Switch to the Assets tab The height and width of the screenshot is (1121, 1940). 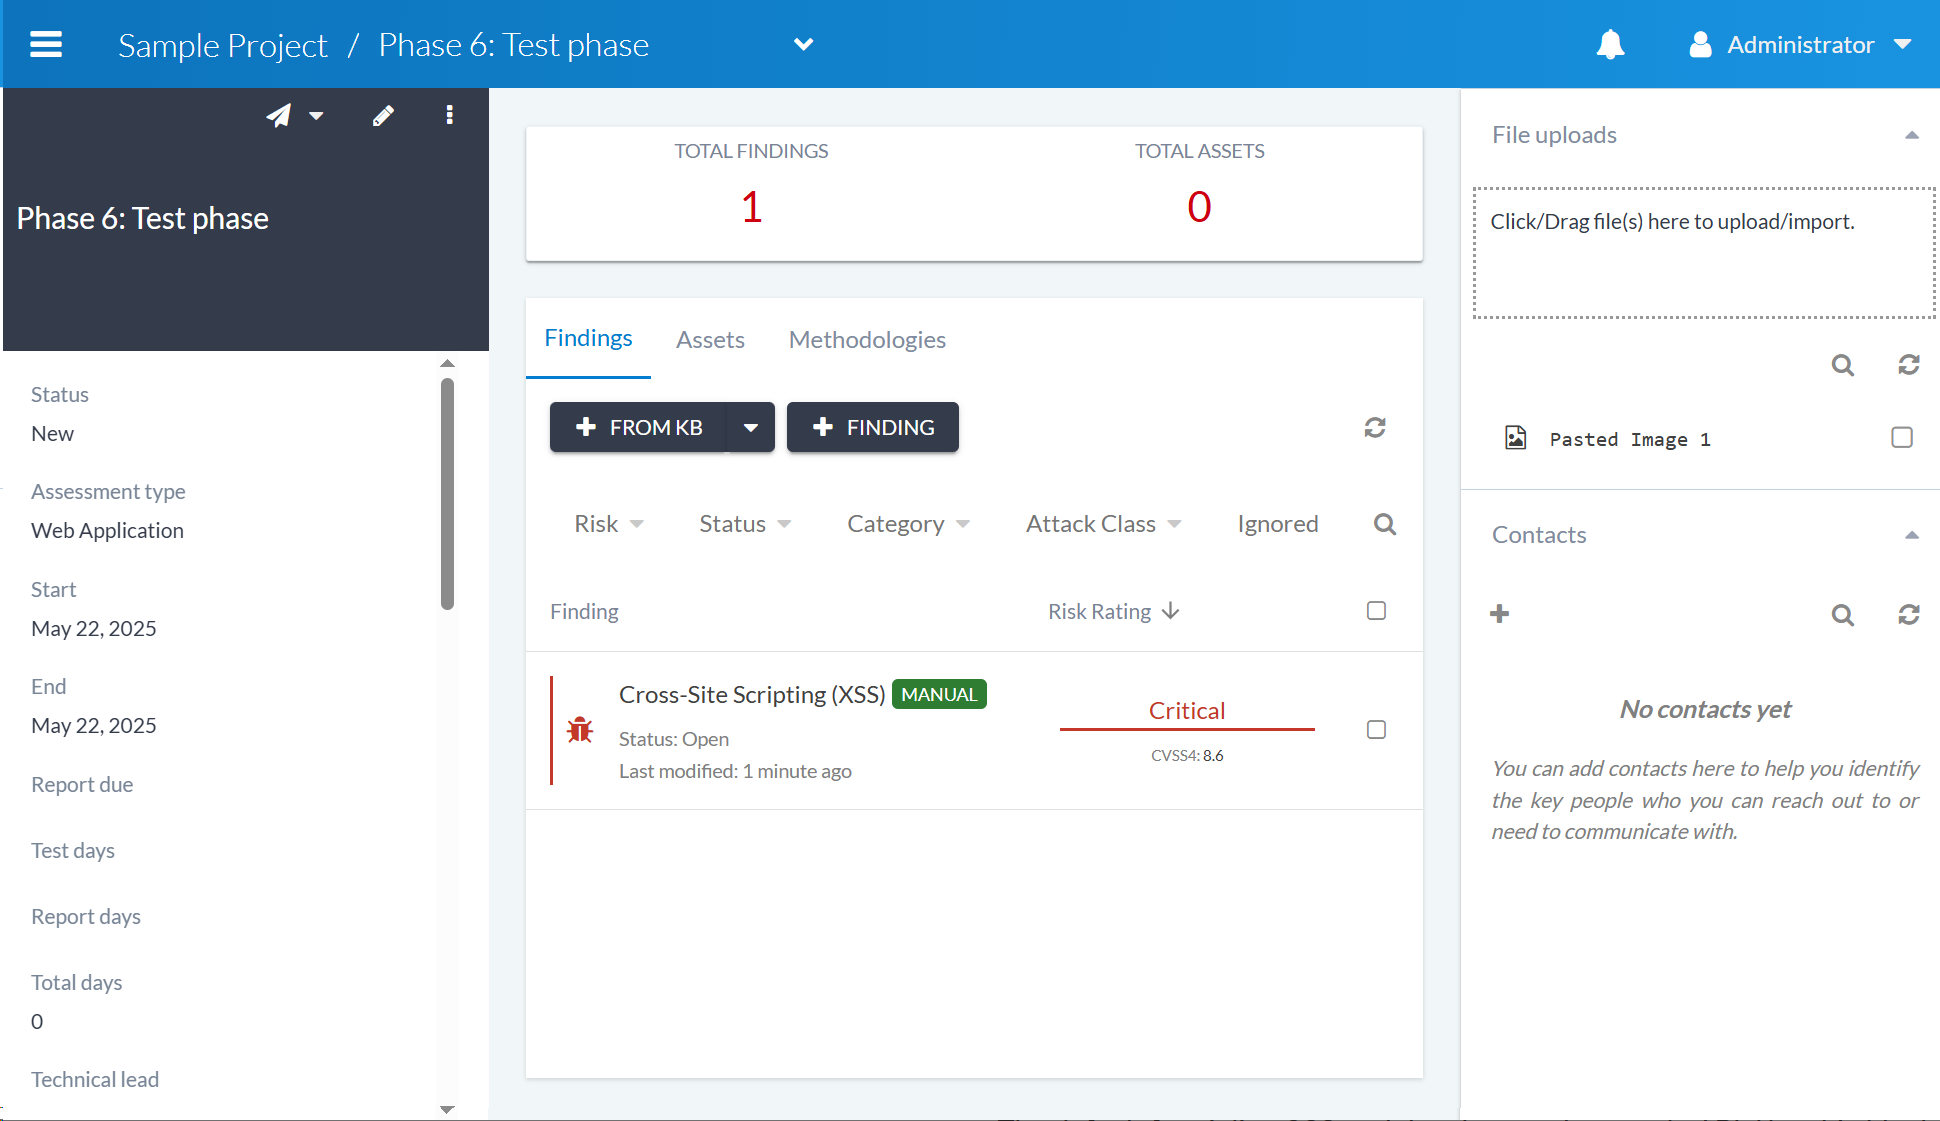point(710,340)
